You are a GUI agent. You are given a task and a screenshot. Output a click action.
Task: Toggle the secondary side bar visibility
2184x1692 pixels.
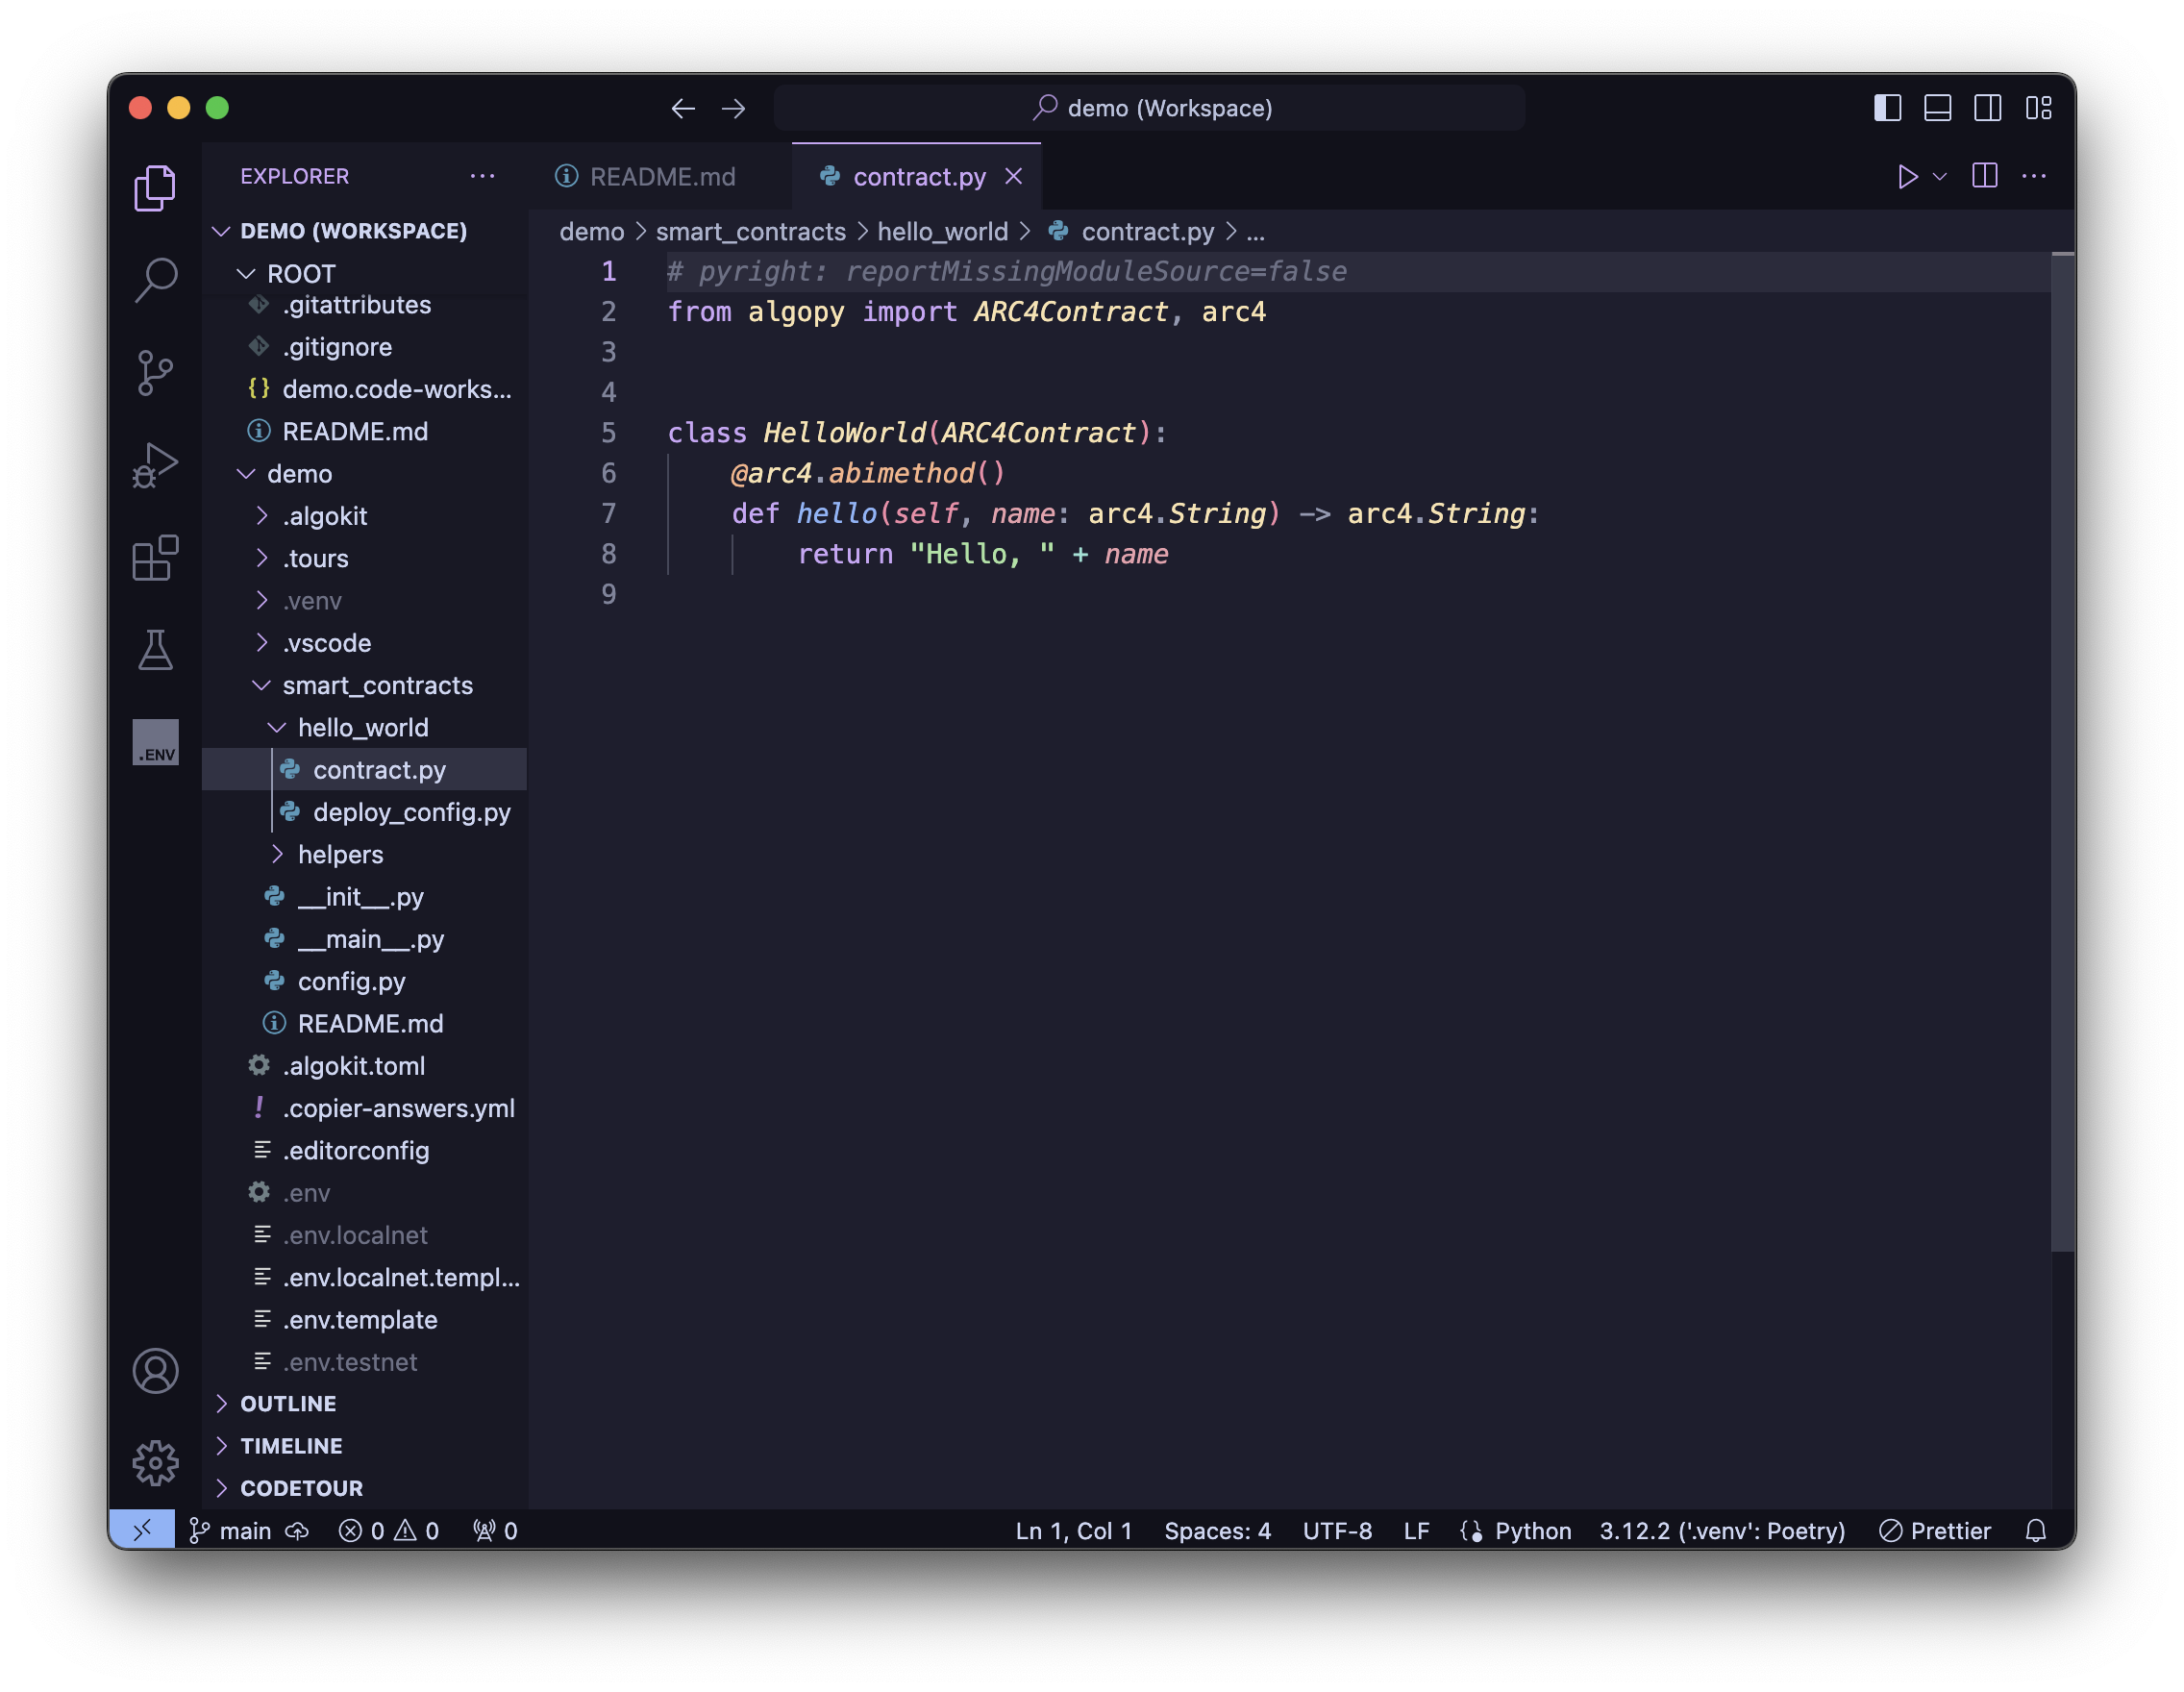[1987, 108]
